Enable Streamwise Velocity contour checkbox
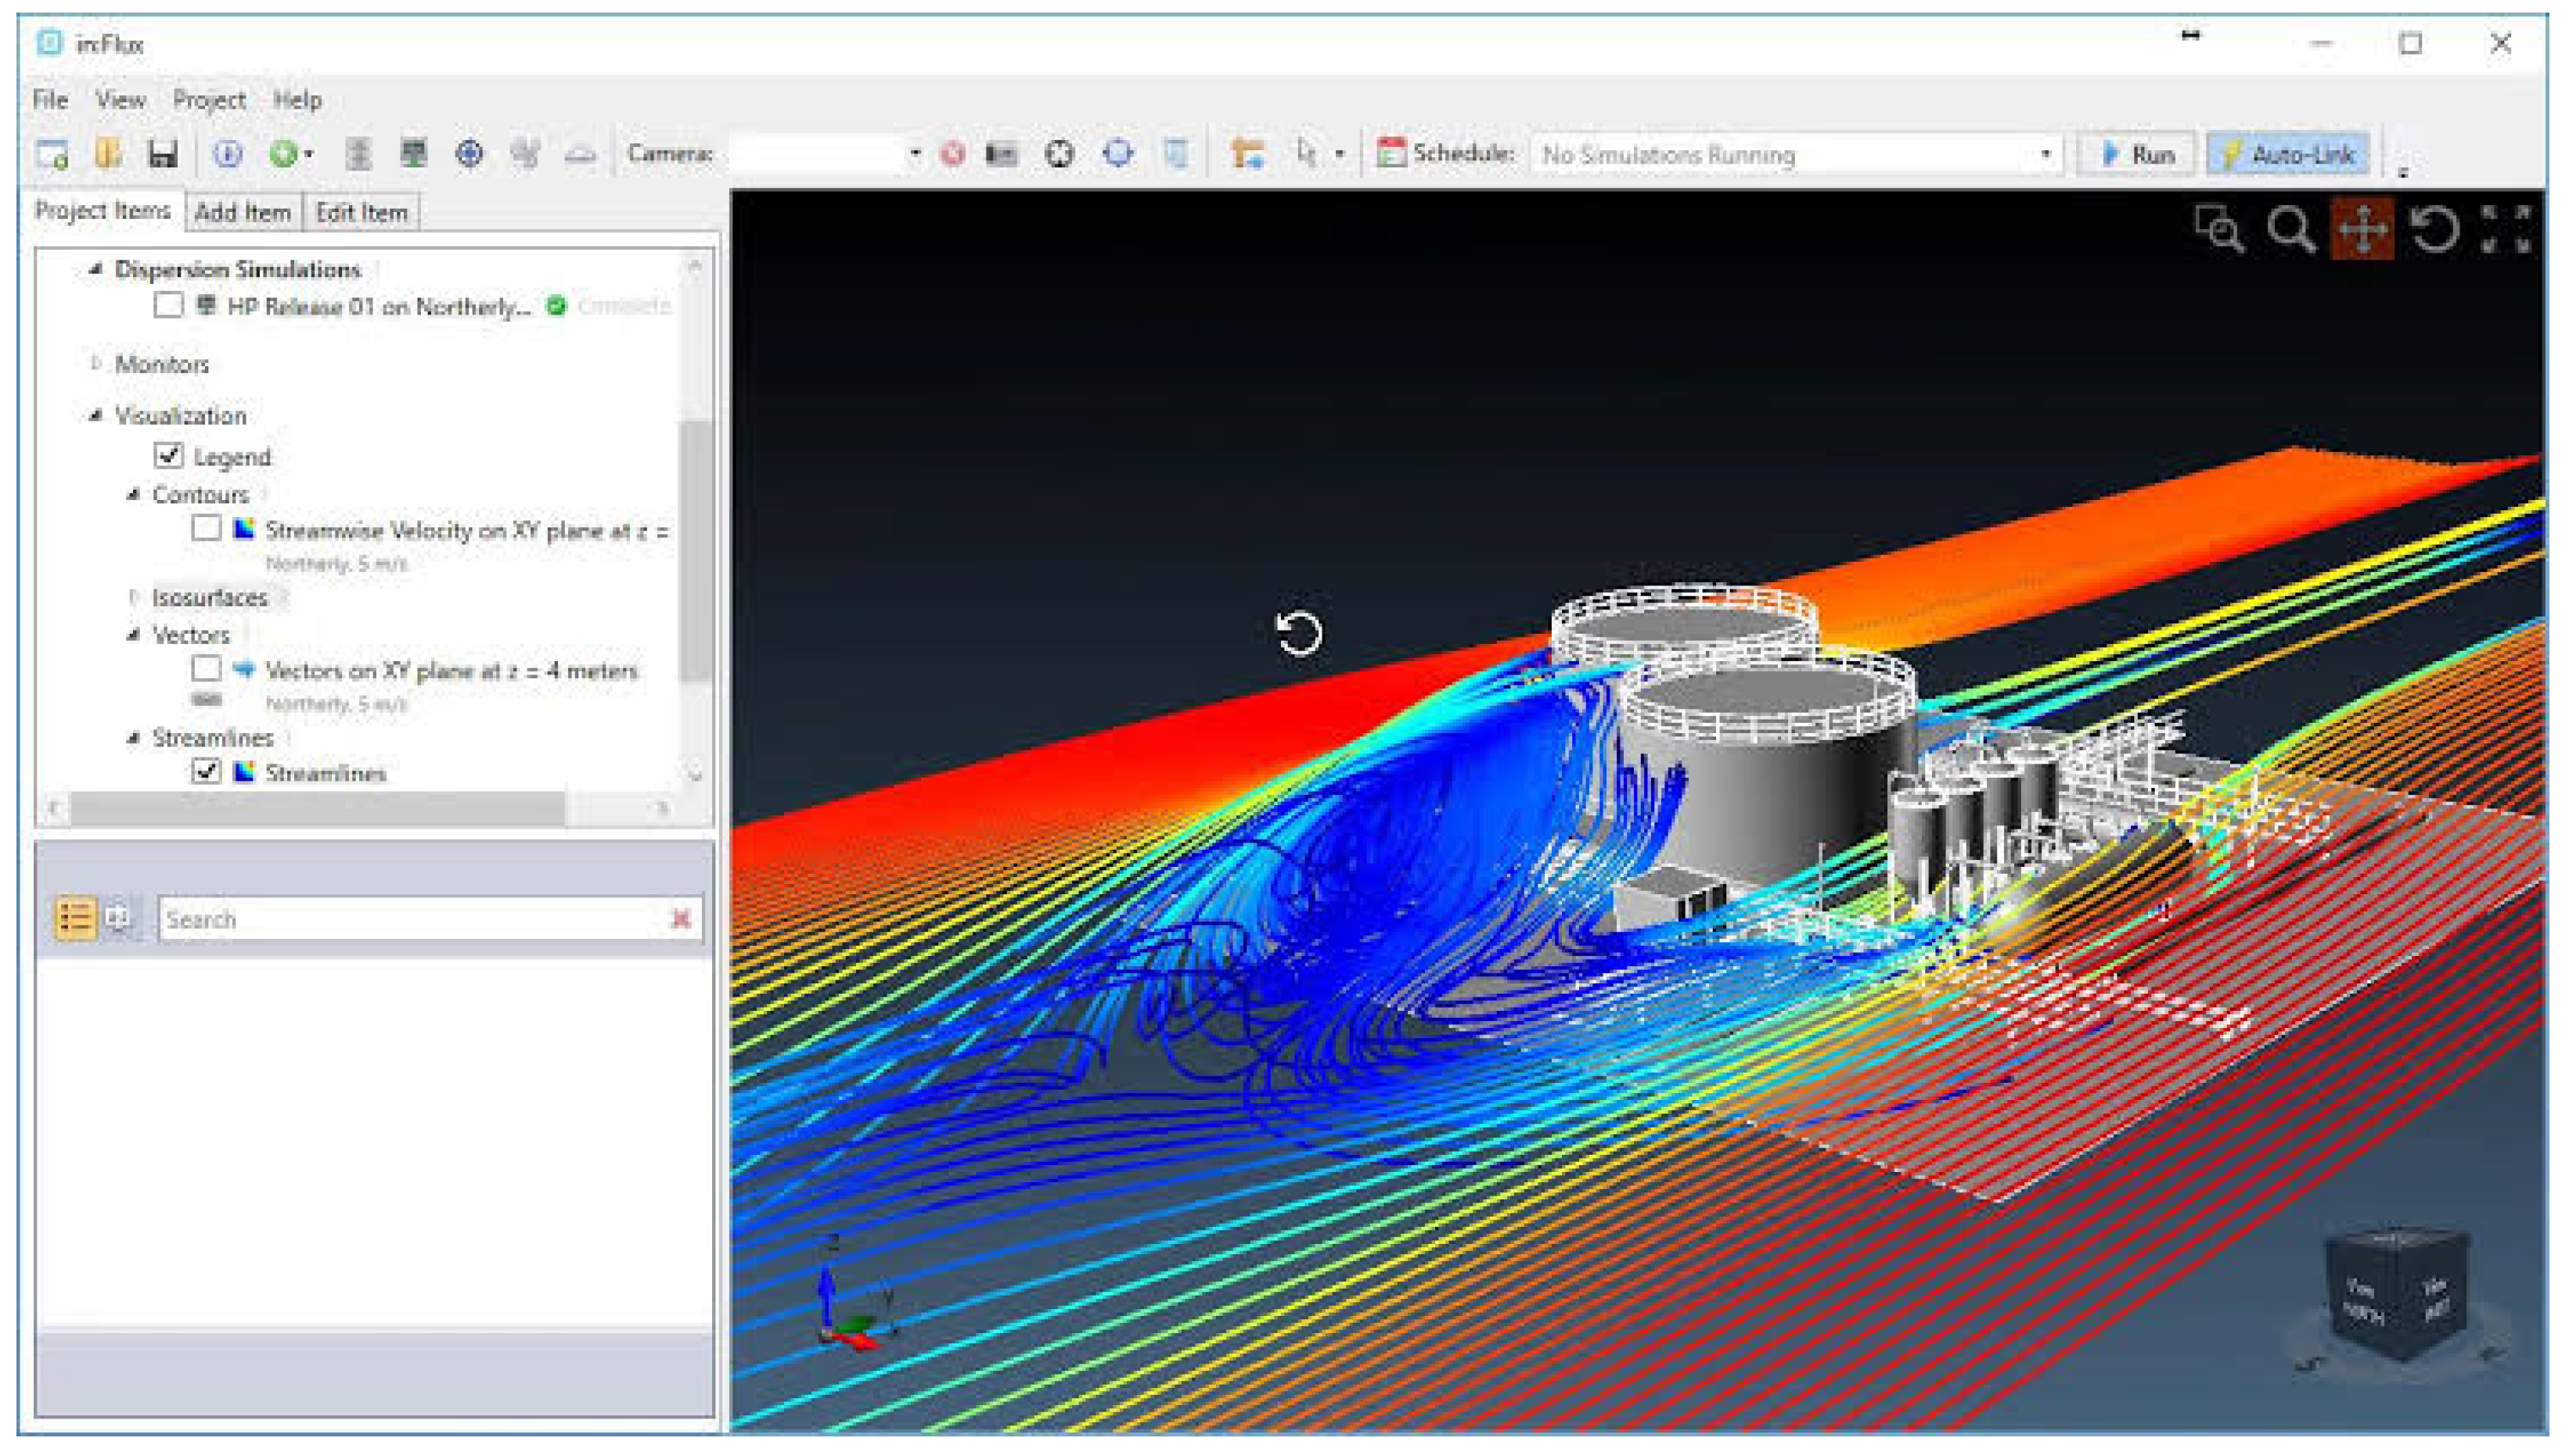The image size is (2569, 1456). pos(206,529)
